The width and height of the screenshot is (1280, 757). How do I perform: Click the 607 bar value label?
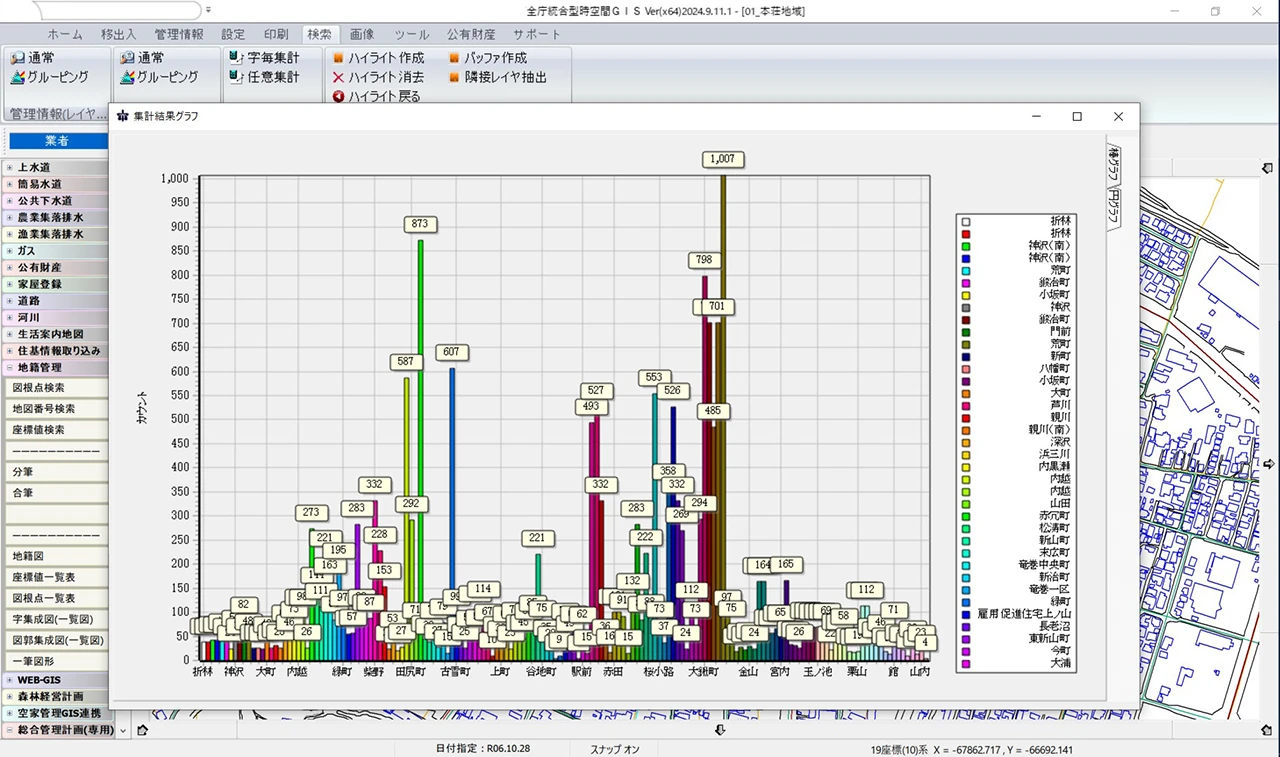[452, 352]
